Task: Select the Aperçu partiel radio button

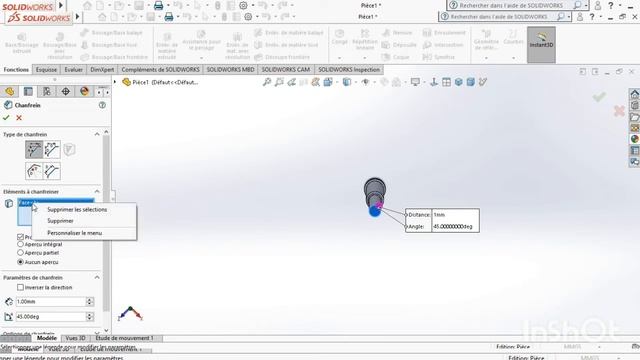Action: [x=20, y=253]
